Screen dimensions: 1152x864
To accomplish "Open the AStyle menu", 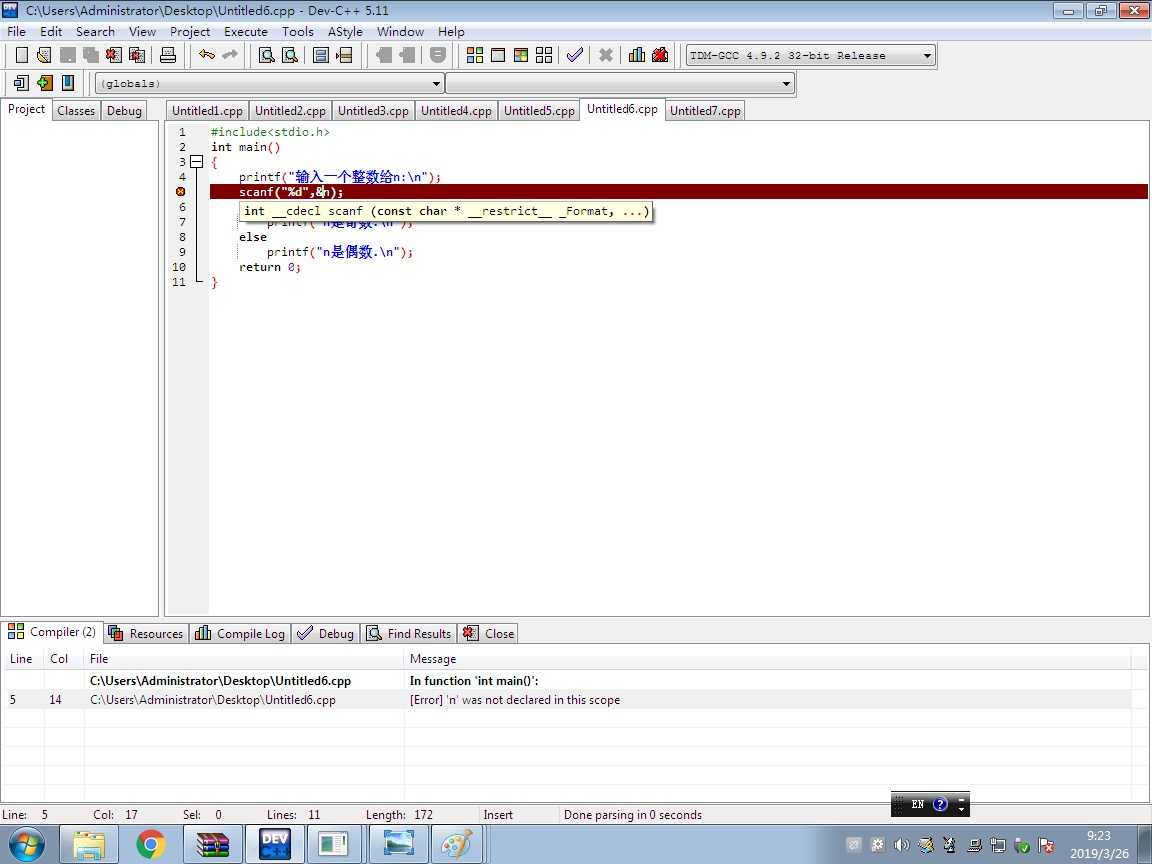I will point(345,32).
